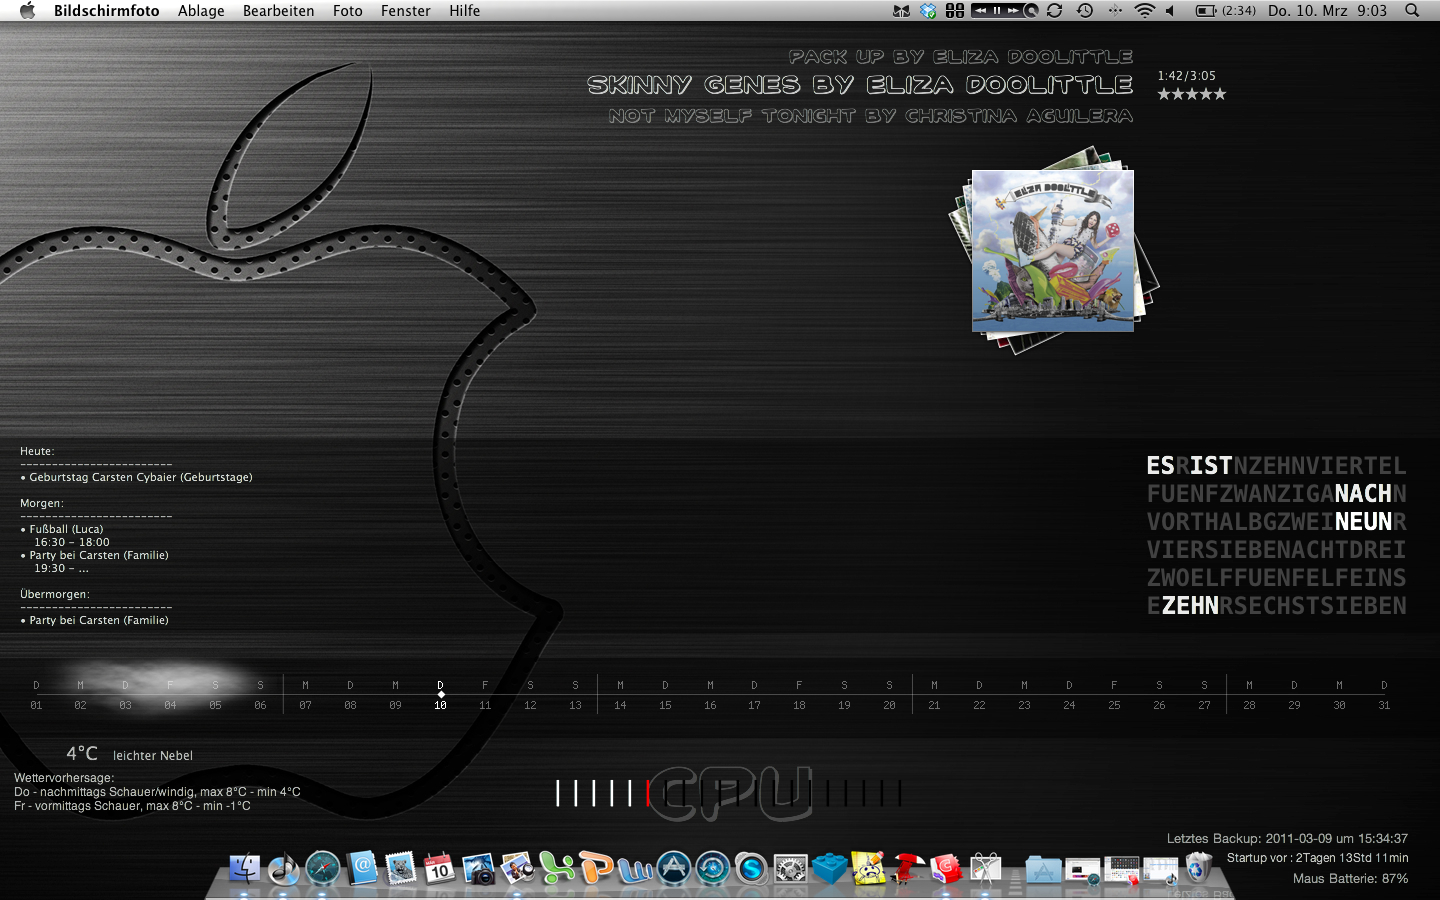Select day 31 on the calendar strip

[1384, 696]
